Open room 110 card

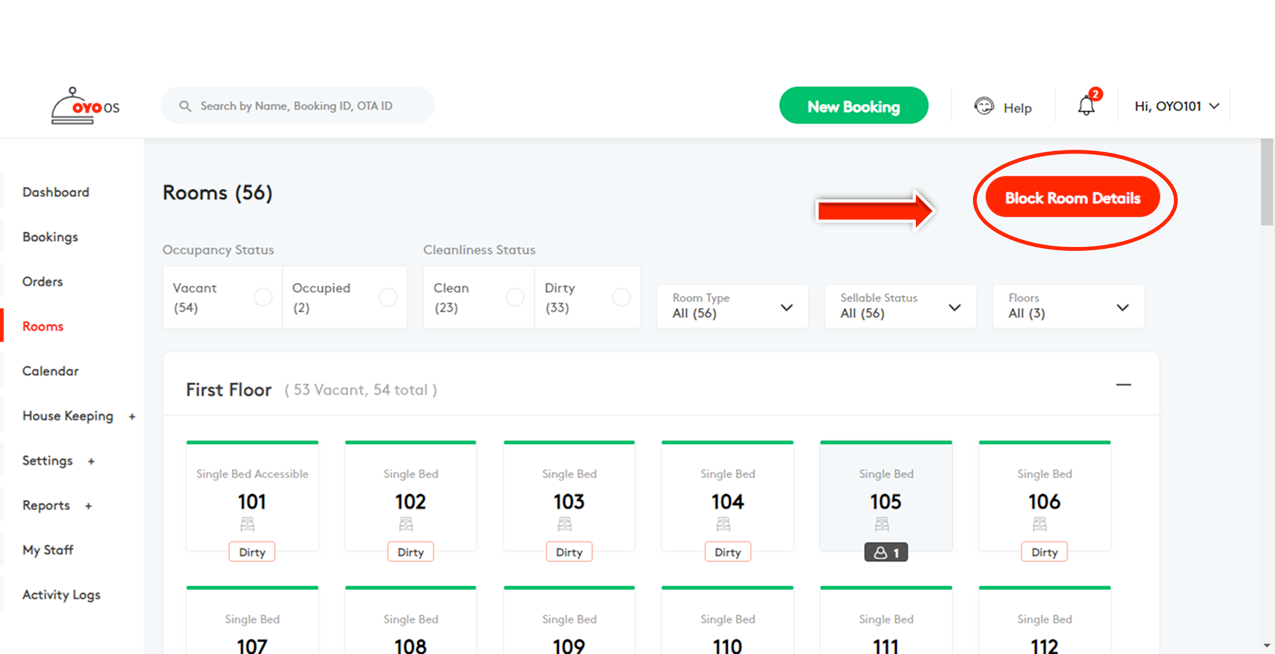point(728,621)
